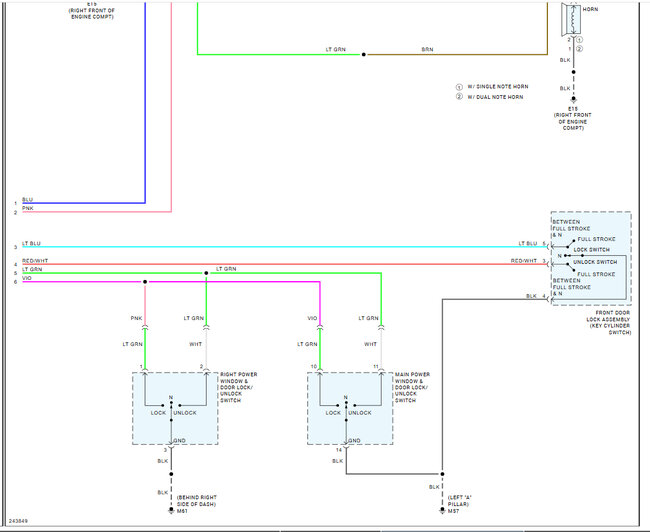Screen dimensions: 650x532
Task: Click the VIO label above main switch pin 10
Action: pyautogui.click(x=313, y=318)
